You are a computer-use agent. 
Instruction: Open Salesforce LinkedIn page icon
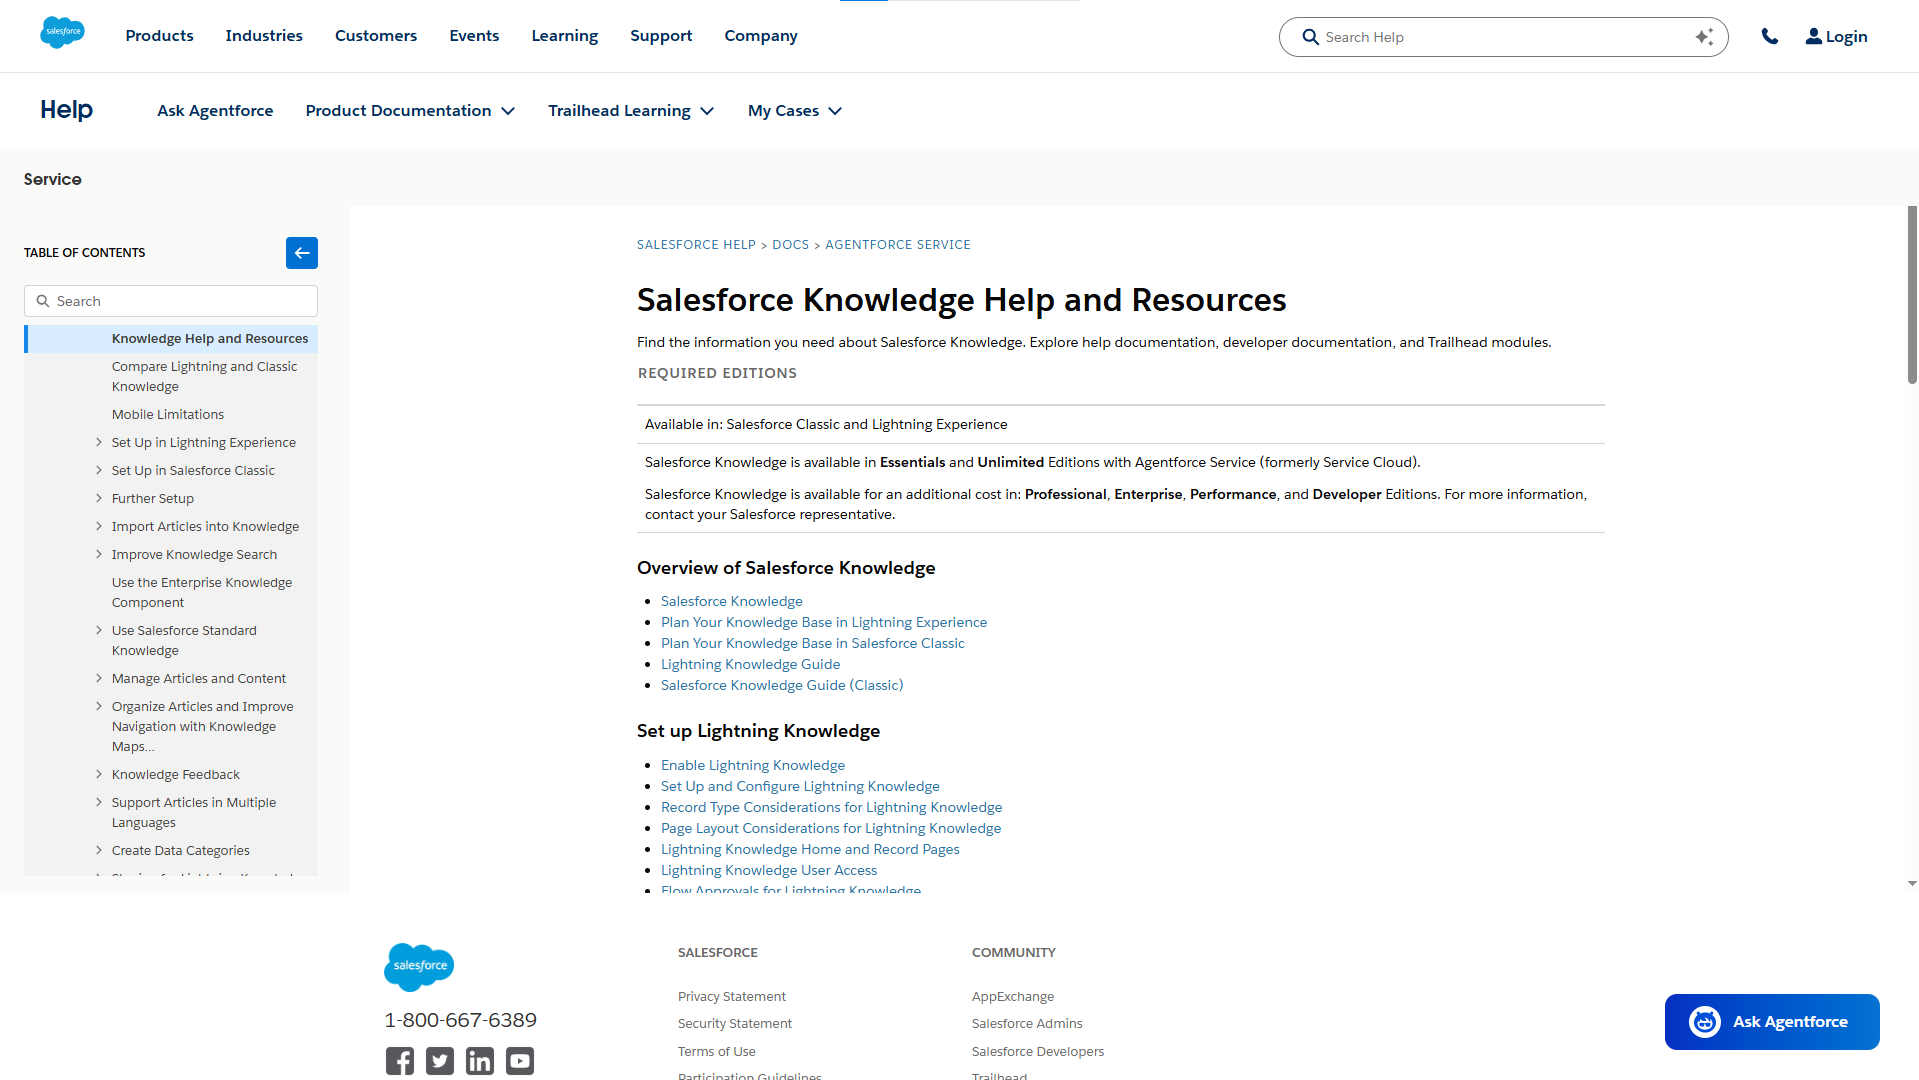click(x=480, y=1061)
